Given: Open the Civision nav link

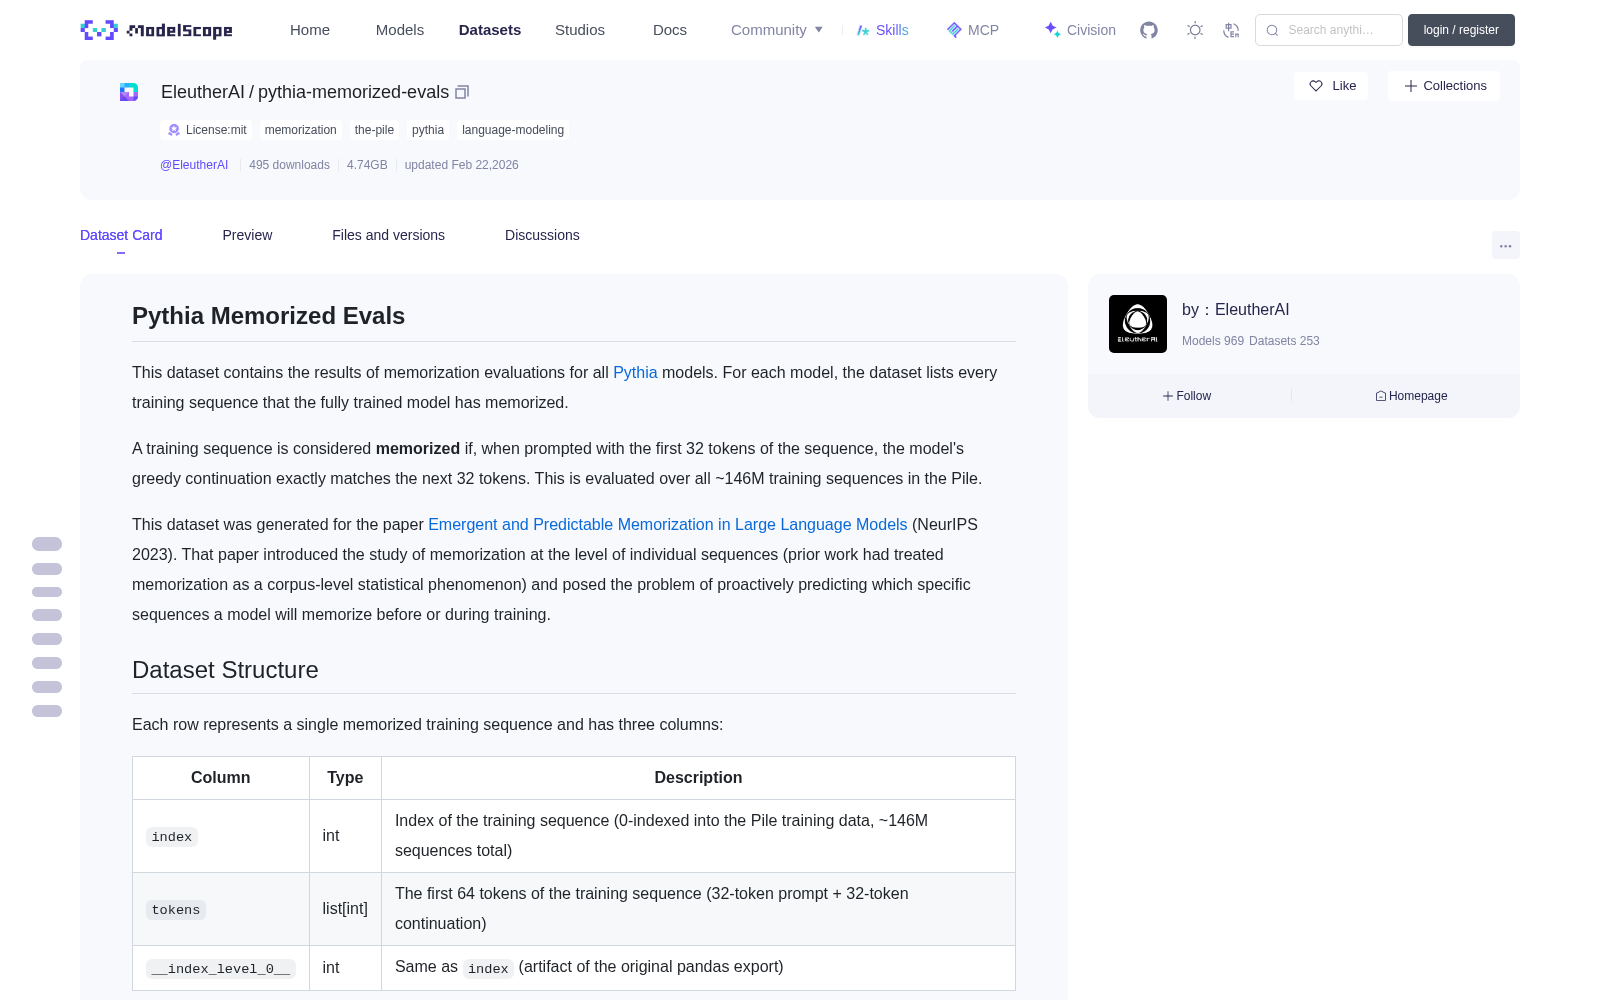Looking at the screenshot, I should [1080, 30].
